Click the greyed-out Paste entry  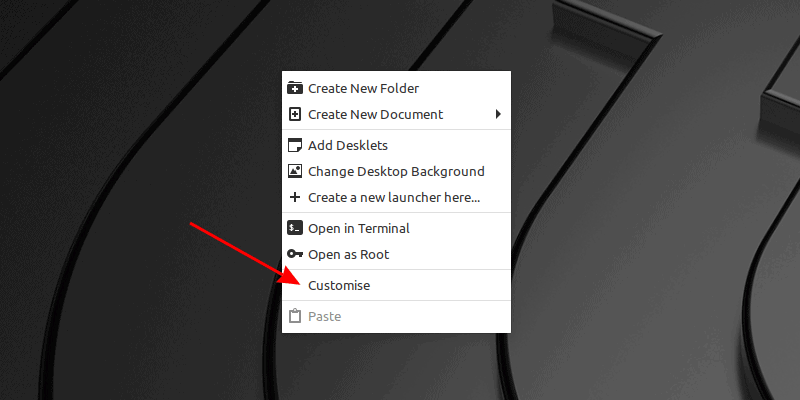324,316
